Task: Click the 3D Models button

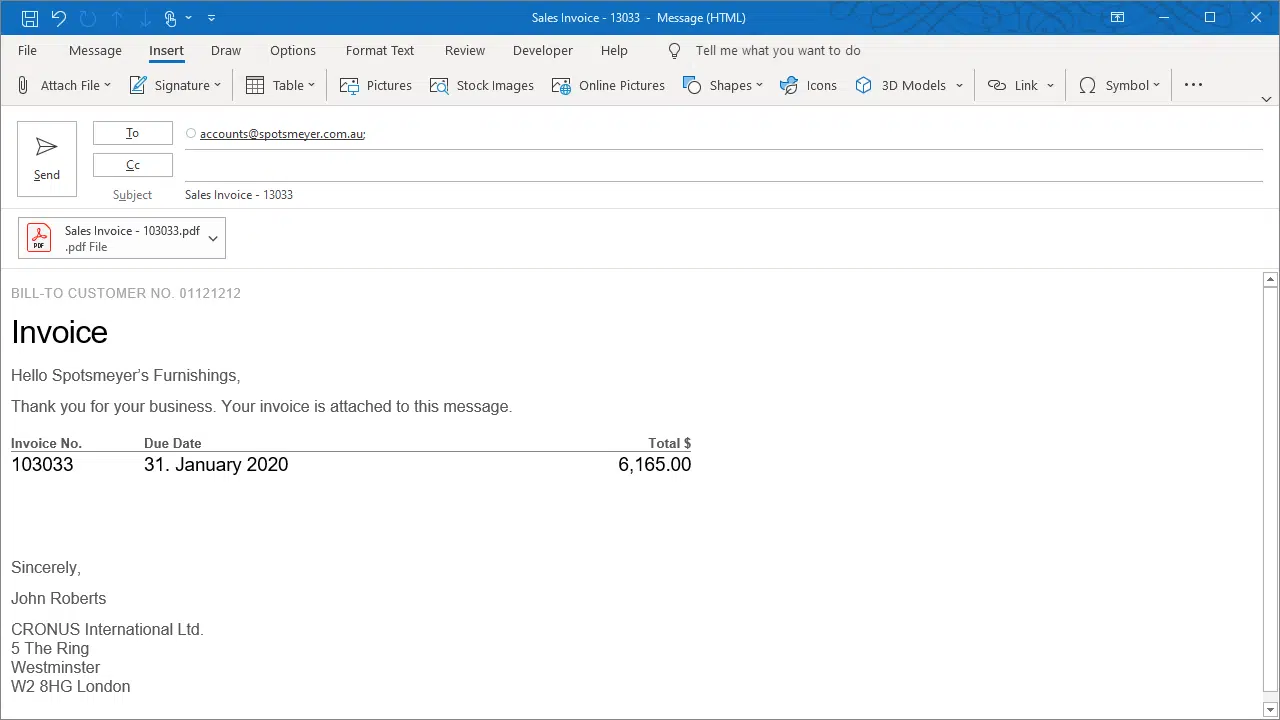Action: 900,85
